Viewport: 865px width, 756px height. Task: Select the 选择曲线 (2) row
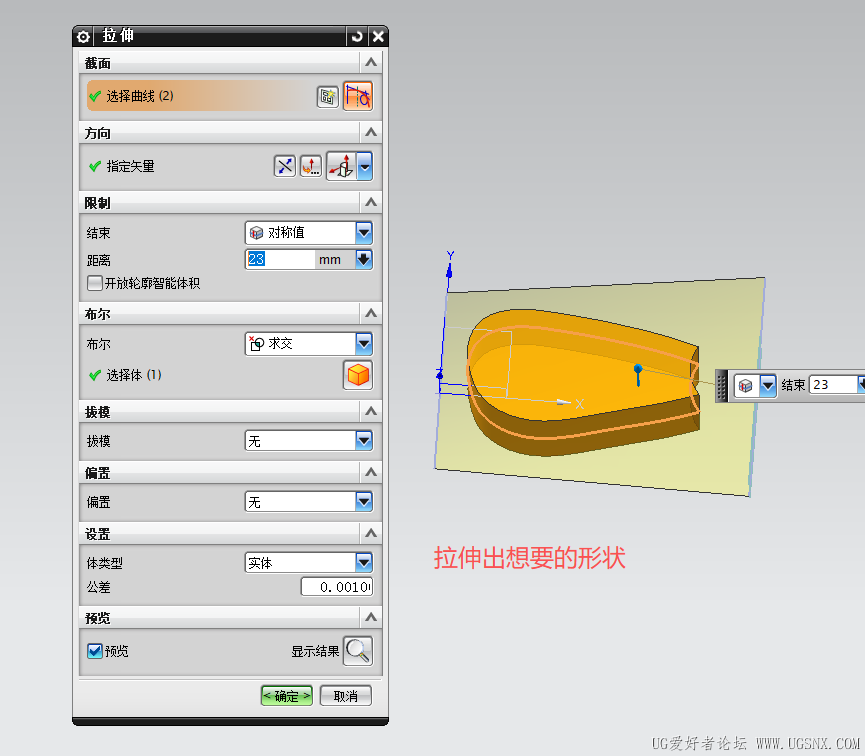pyautogui.click(x=201, y=96)
